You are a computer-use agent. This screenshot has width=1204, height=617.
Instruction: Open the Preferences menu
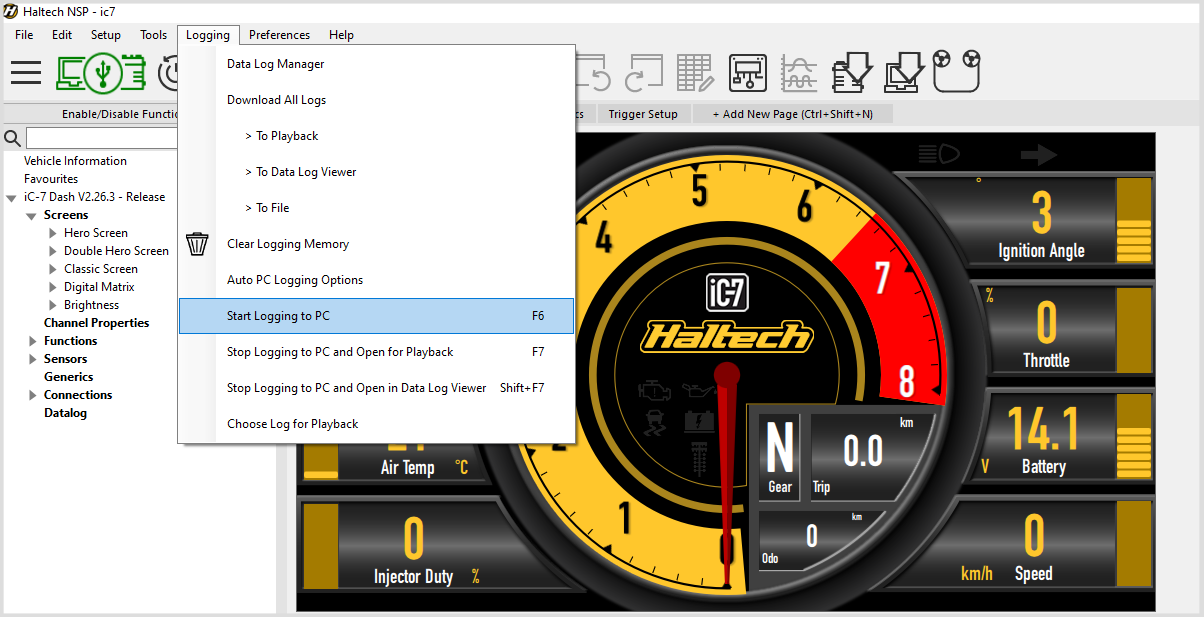pos(280,35)
